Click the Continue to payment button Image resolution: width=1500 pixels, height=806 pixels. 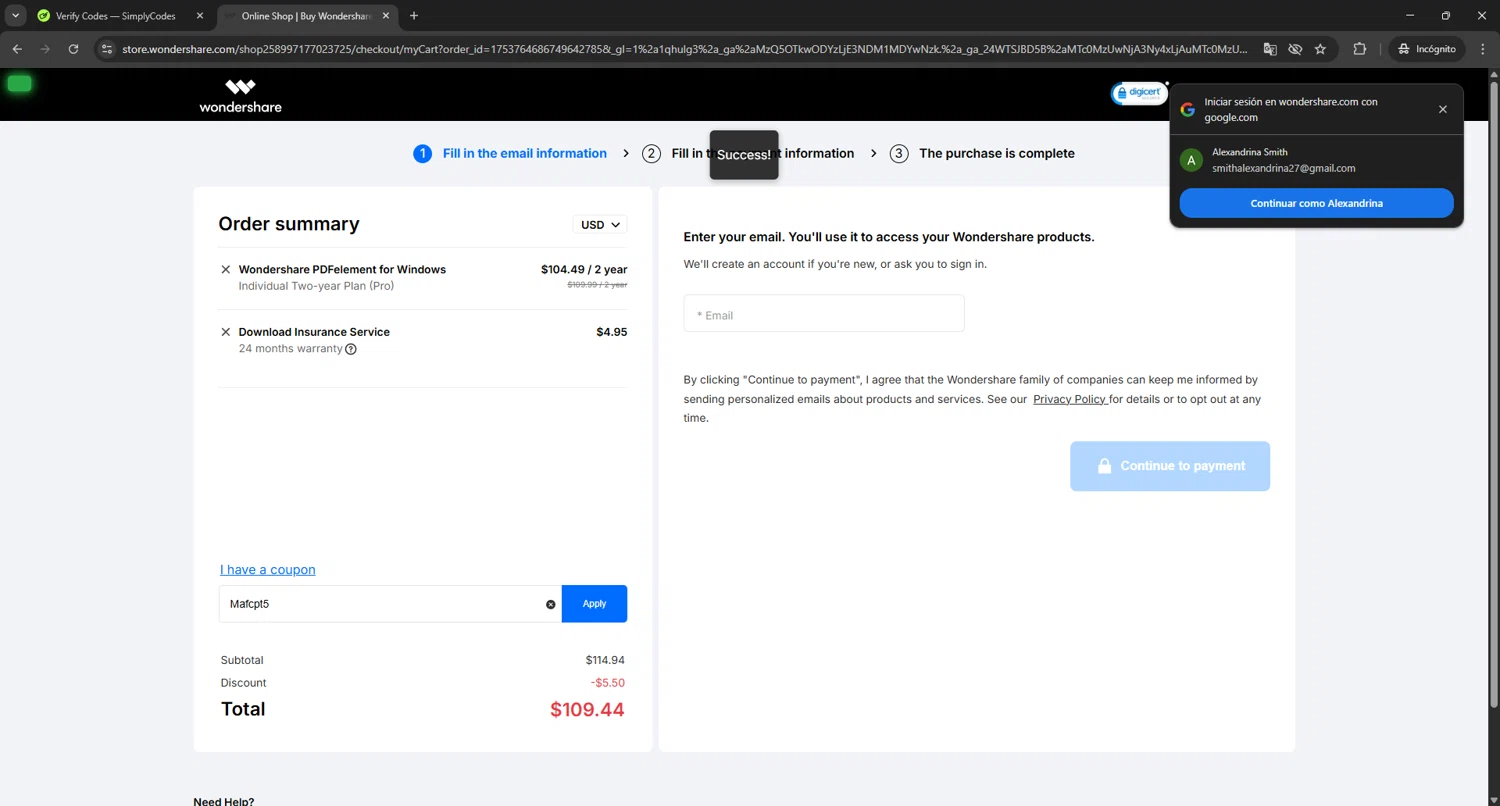[x=1170, y=466]
